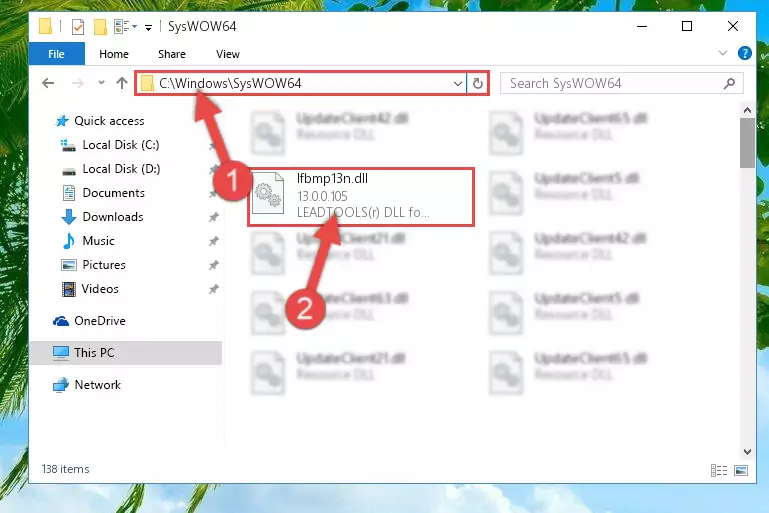Click the pin icon next to Music
Screen dimensions: 769x513
[213, 241]
